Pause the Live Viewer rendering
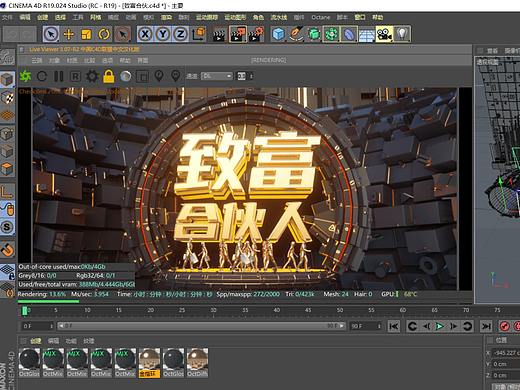This screenshot has width=520, height=390. click(59, 76)
